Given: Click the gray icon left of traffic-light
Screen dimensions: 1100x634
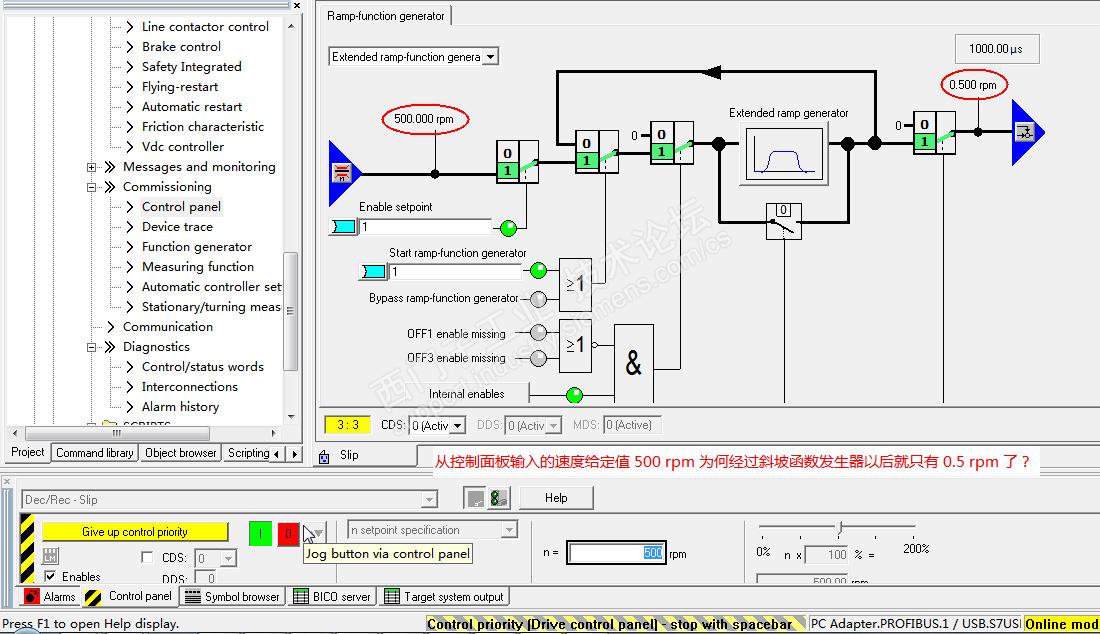Looking at the screenshot, I should pyautogui.click(x=475, y=498).
